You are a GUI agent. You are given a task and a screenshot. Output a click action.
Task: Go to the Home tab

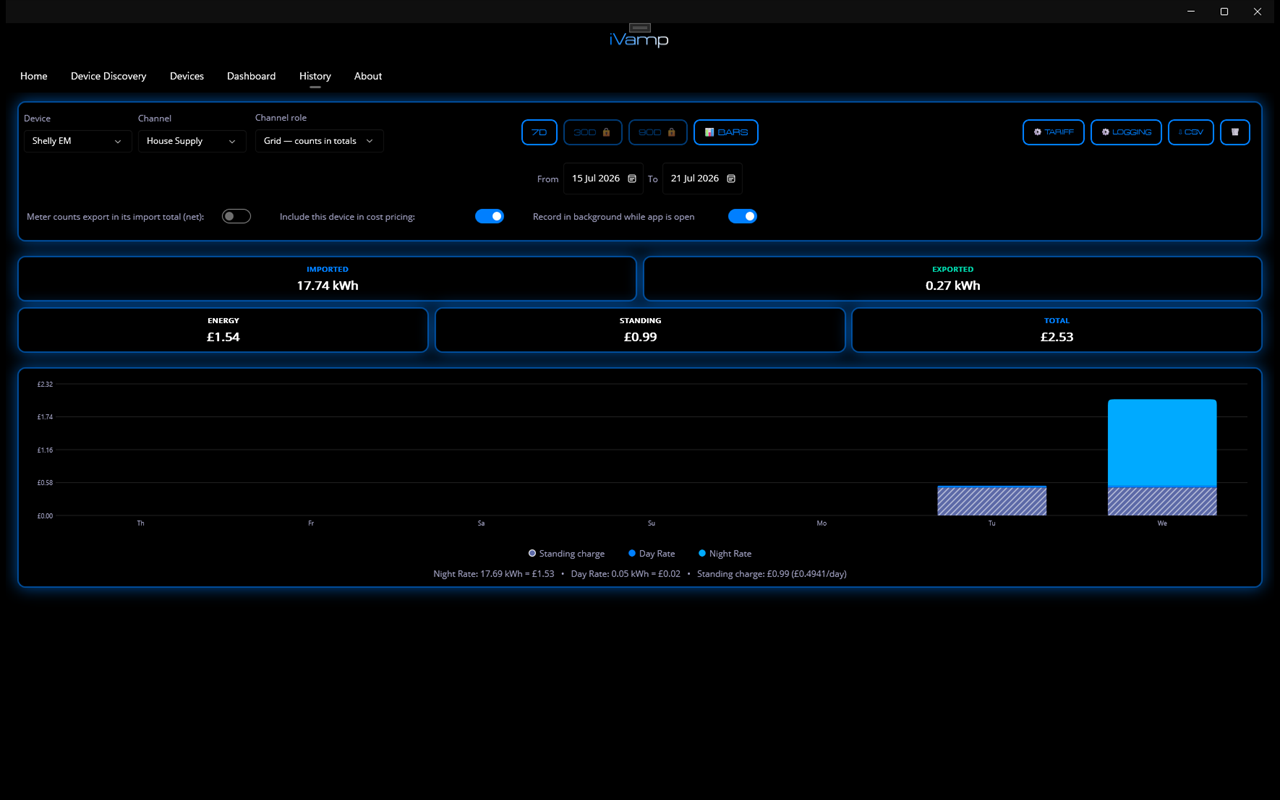[x=34, y=76]
